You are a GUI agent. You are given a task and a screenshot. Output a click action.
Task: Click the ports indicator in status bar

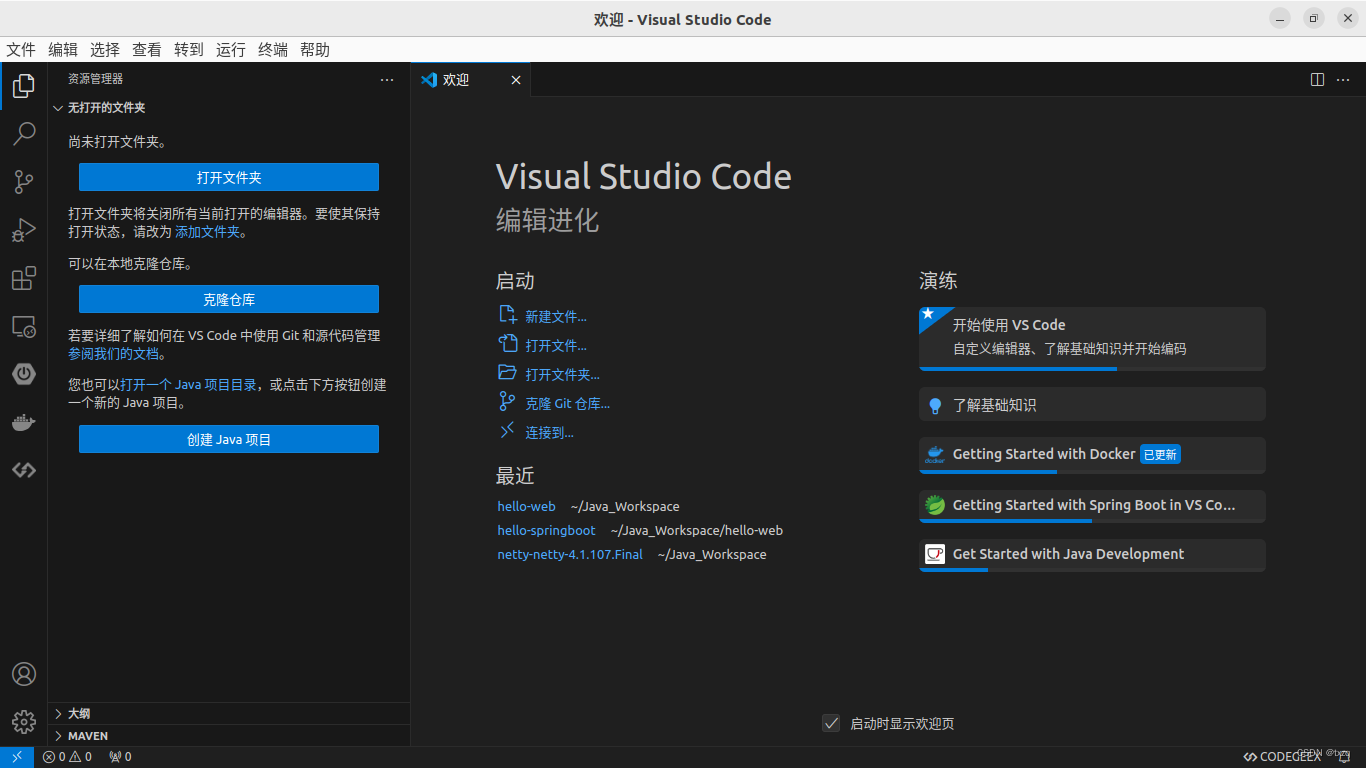(x=120, y=757)
